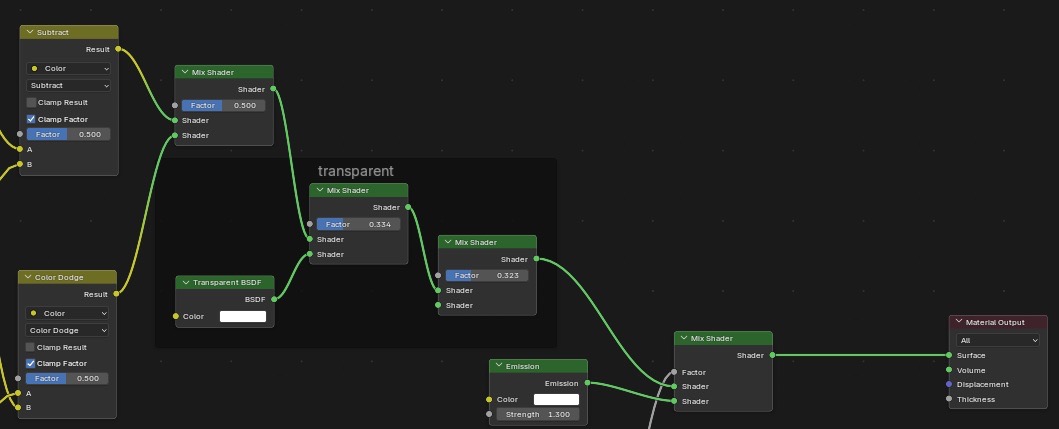Open the Subtract blend mode dropdown
This screenshot has width=1059, height=429.
tap(68, 85)
